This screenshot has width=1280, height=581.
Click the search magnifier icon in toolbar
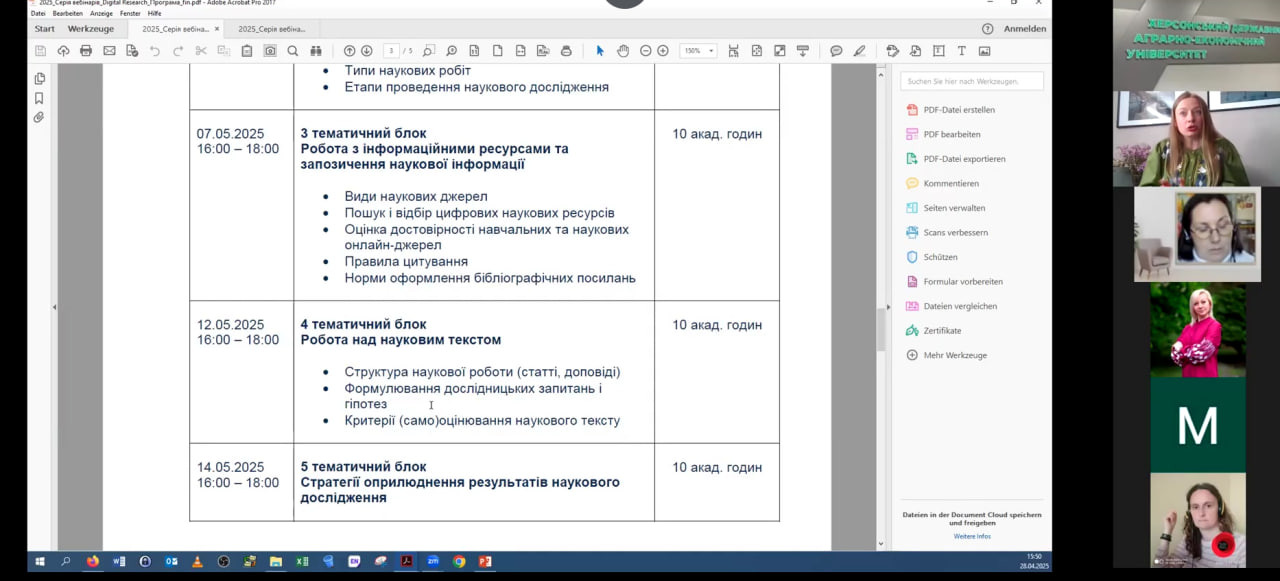click(x=293, y=51)
